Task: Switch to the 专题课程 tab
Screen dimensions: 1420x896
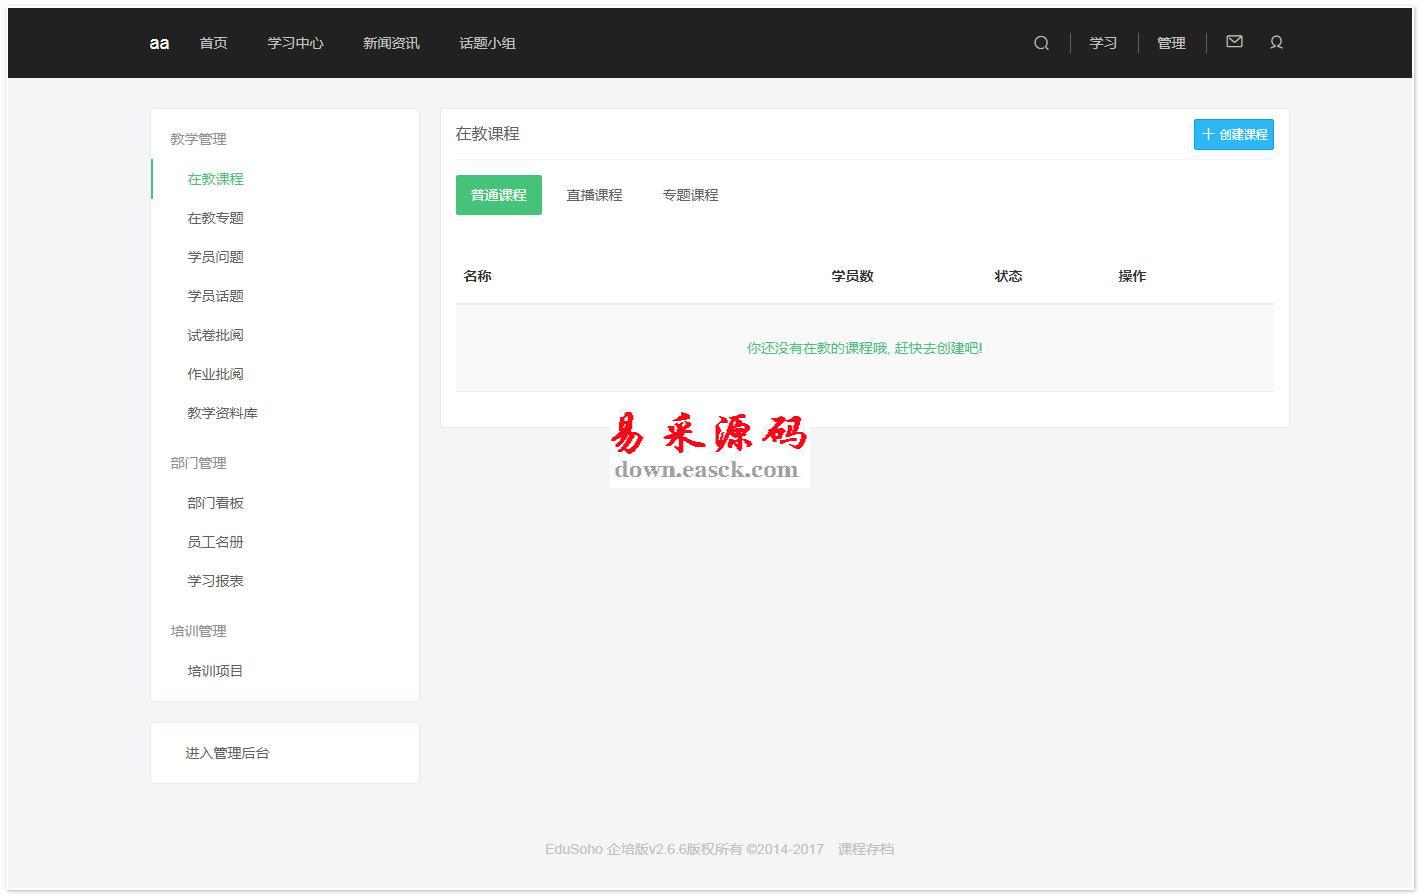Action: [x=690, y=195]
